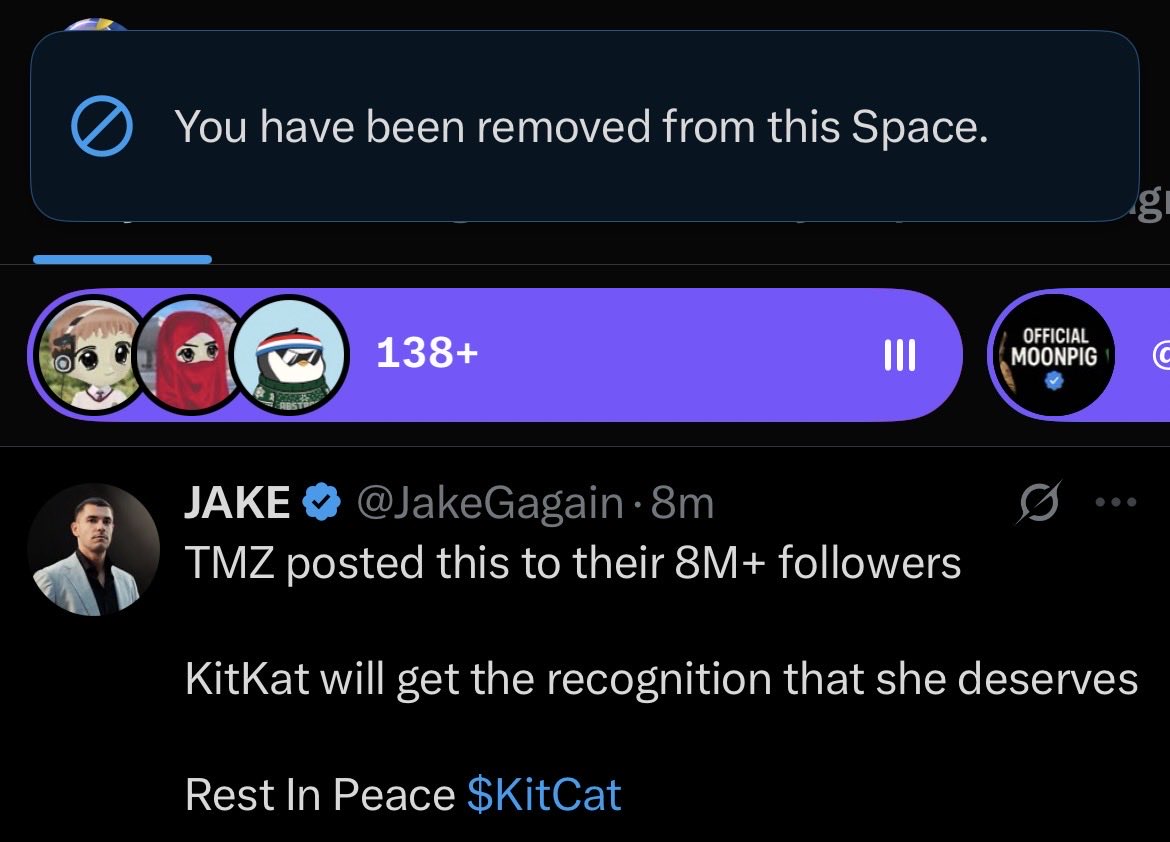Open Grok icon on JAKE's post

[x=1037, y=502]
